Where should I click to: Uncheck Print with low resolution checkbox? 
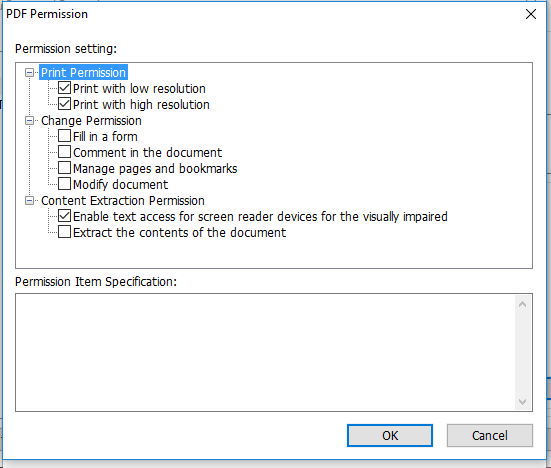point(64,88)
